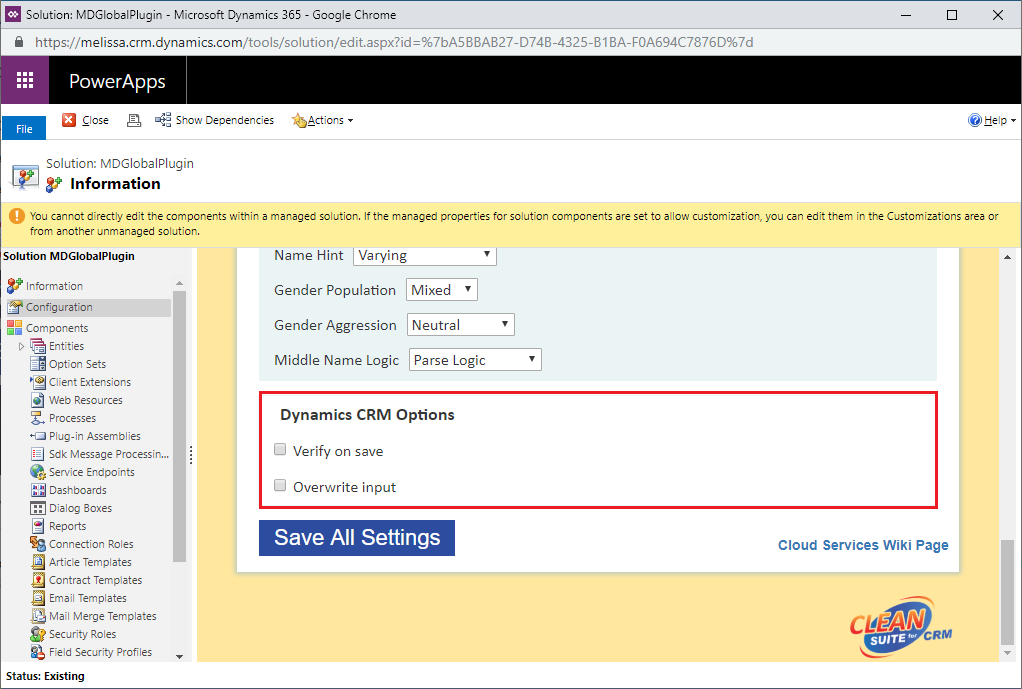Viewport: 1022px width, 689px height.
Task: Click the Service Endpoints icon
Action: [38, 472]
